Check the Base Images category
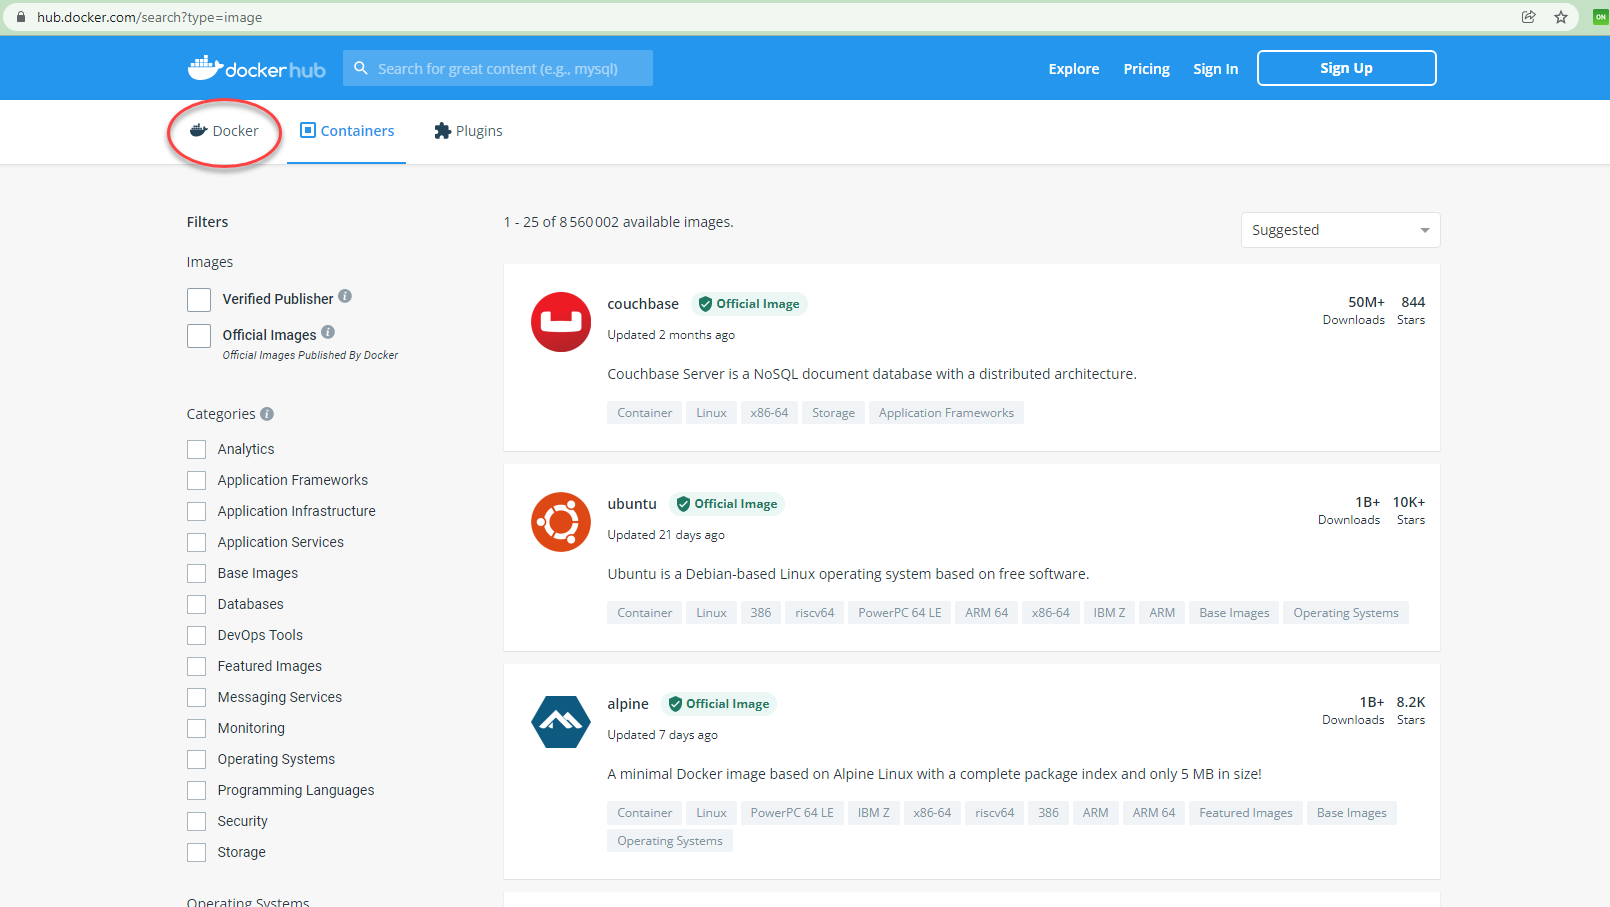The height and width of the screenshot is (907, 1610). click(197, 574)
